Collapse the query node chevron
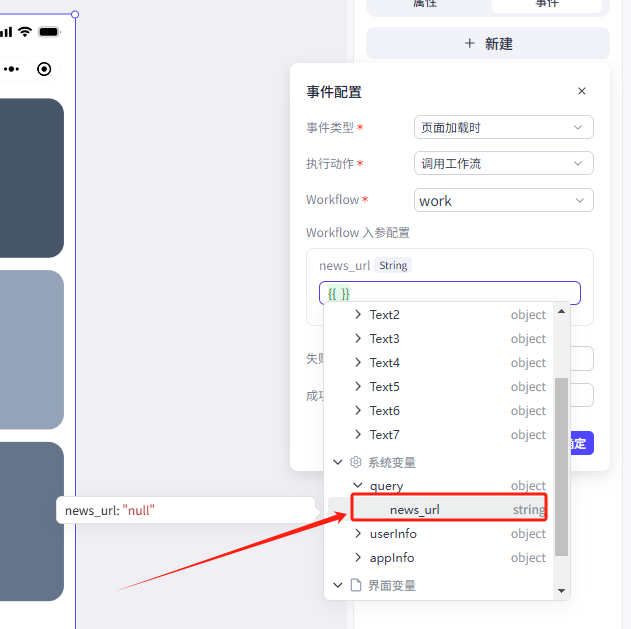This screenshot has width=631, height=629. pyautogui.click(x=359, y=486)
